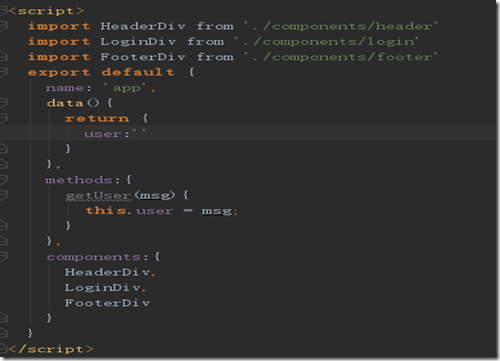
Task: Click the import keyword before FooterDiv
Action: [x=59, y=57]
